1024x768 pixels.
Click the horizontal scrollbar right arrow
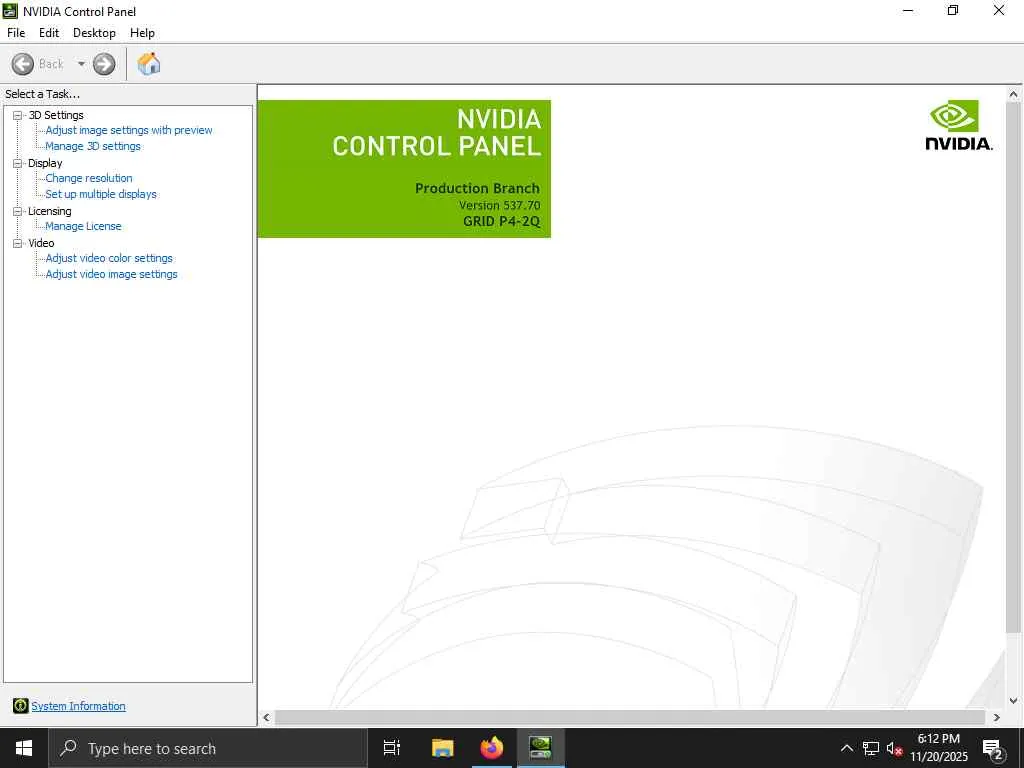point(997,717)
